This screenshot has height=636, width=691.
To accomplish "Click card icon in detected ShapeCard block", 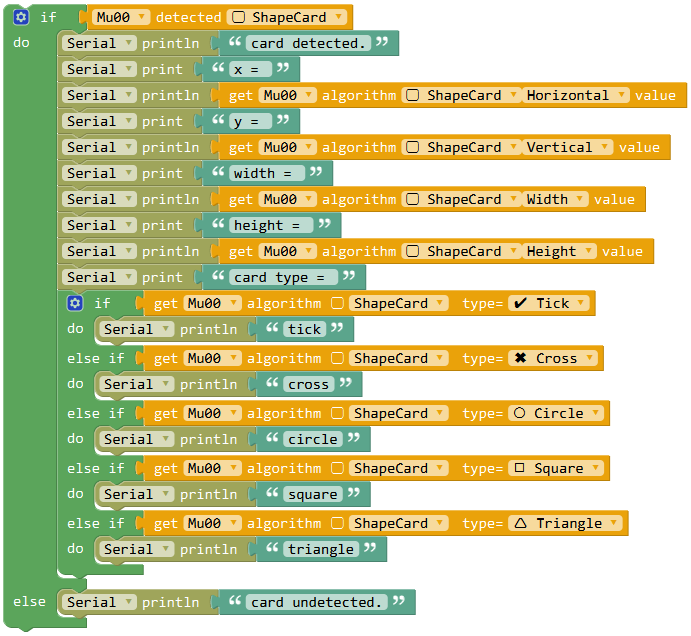I will 238,17.
